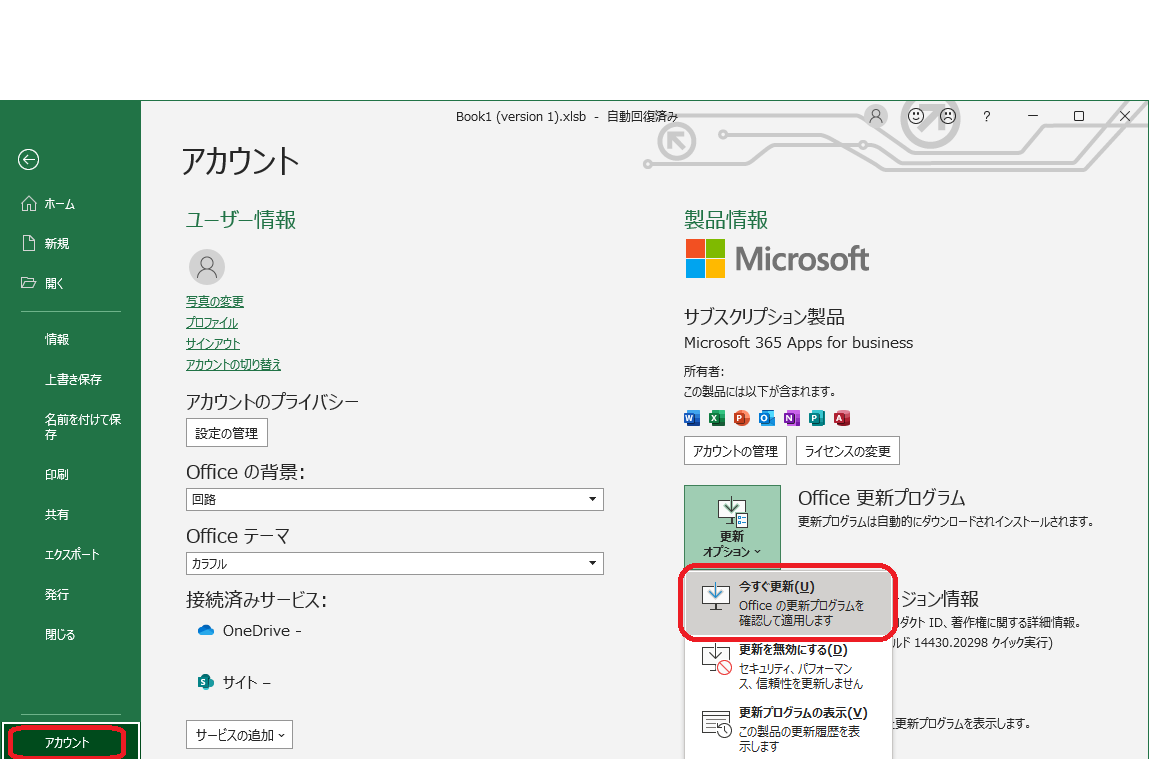Open the エクスポート page

coord(70,555)
